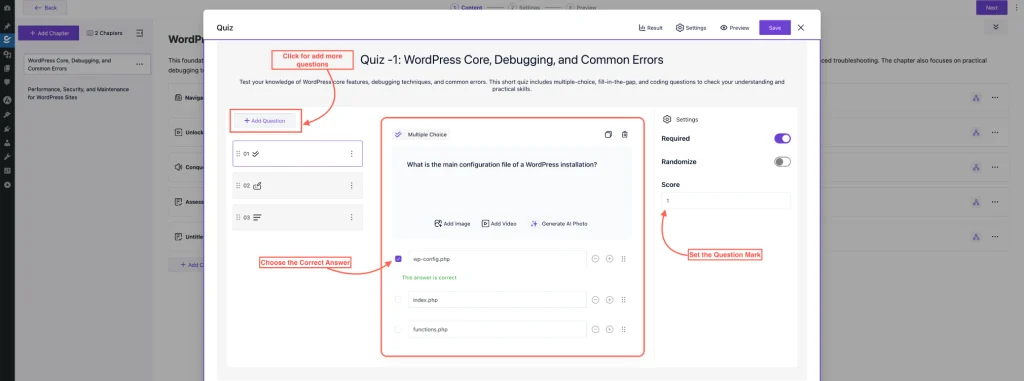1024x381 pixels.
Task: Mark index.php as correct answer
Action: 398,300
